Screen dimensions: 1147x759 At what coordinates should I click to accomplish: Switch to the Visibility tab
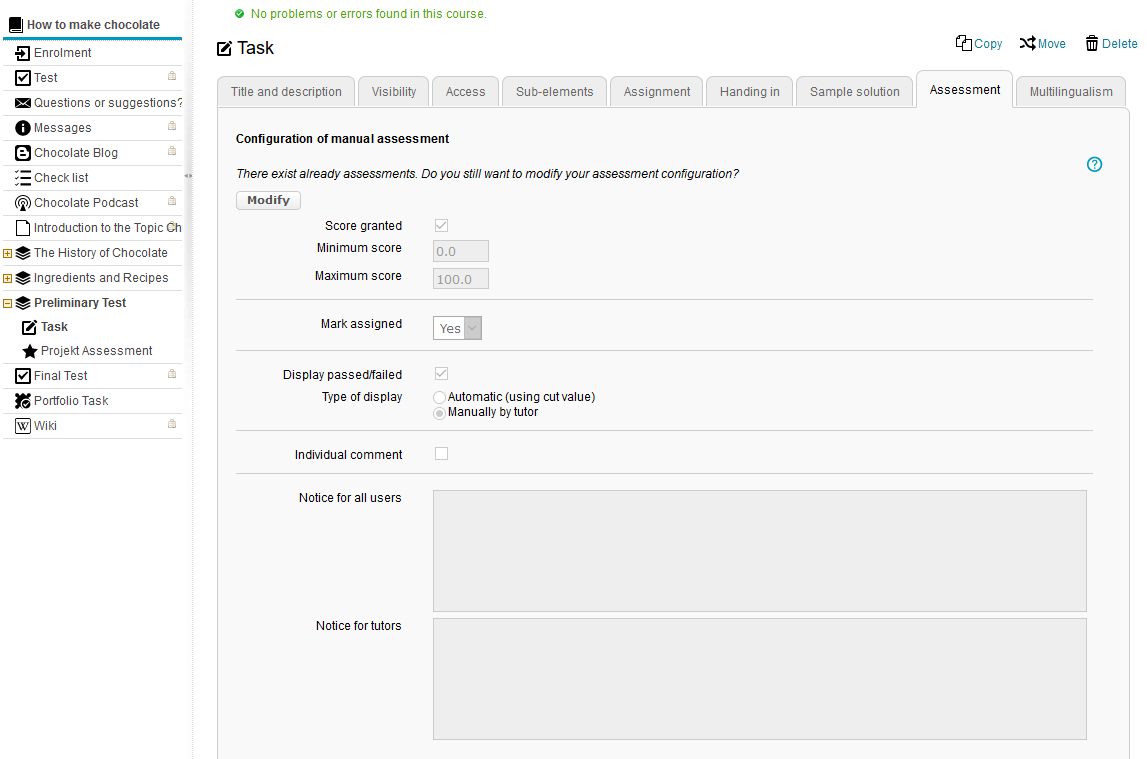tap(393, 91)
